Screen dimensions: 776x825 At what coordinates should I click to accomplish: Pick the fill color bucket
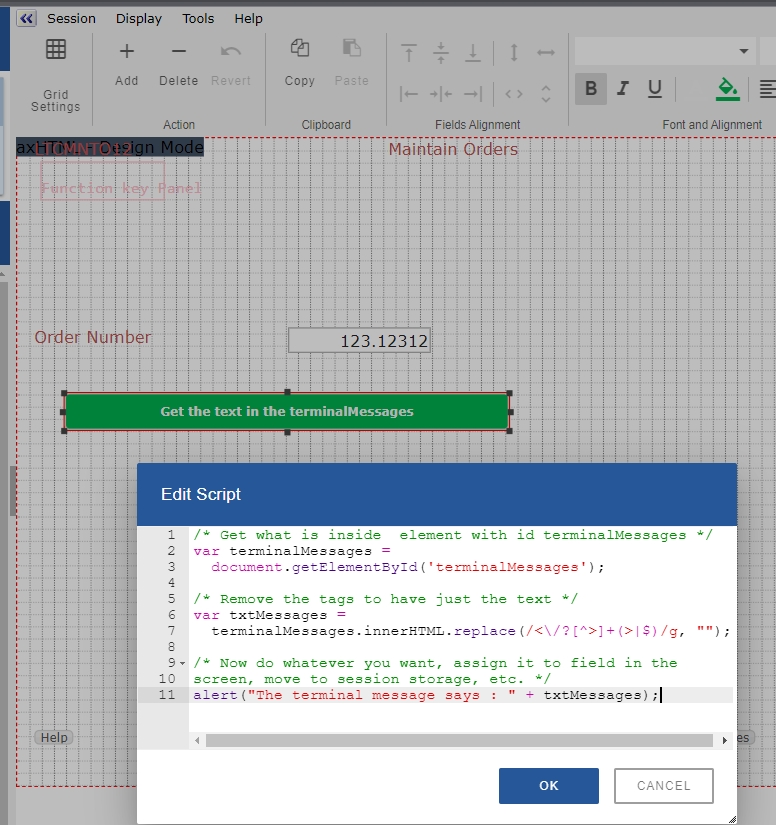(x=727, y=89)
